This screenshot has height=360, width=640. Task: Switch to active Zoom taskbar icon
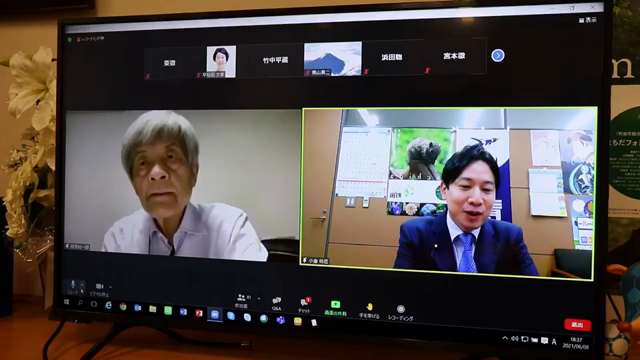[x=215, y=314]
